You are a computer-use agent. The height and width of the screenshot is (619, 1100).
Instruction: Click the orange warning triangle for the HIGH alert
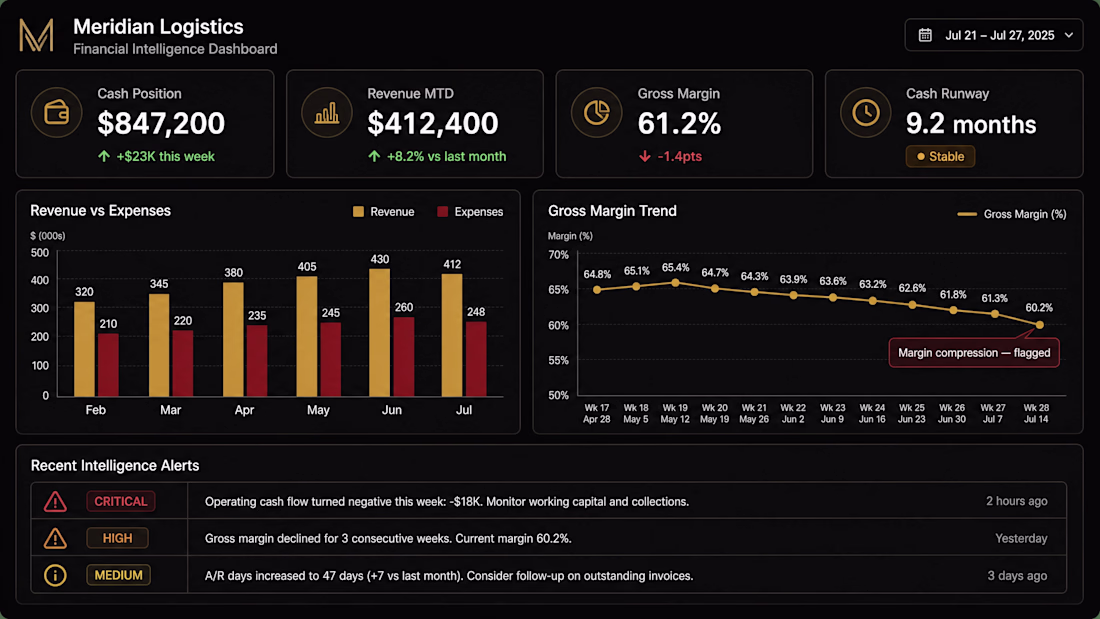click(x=55, y=538)
